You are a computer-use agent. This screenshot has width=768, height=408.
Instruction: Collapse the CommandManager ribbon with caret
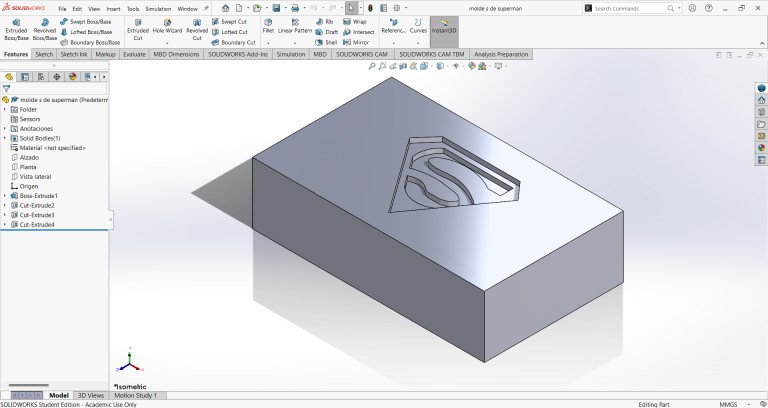click(762, 44)
